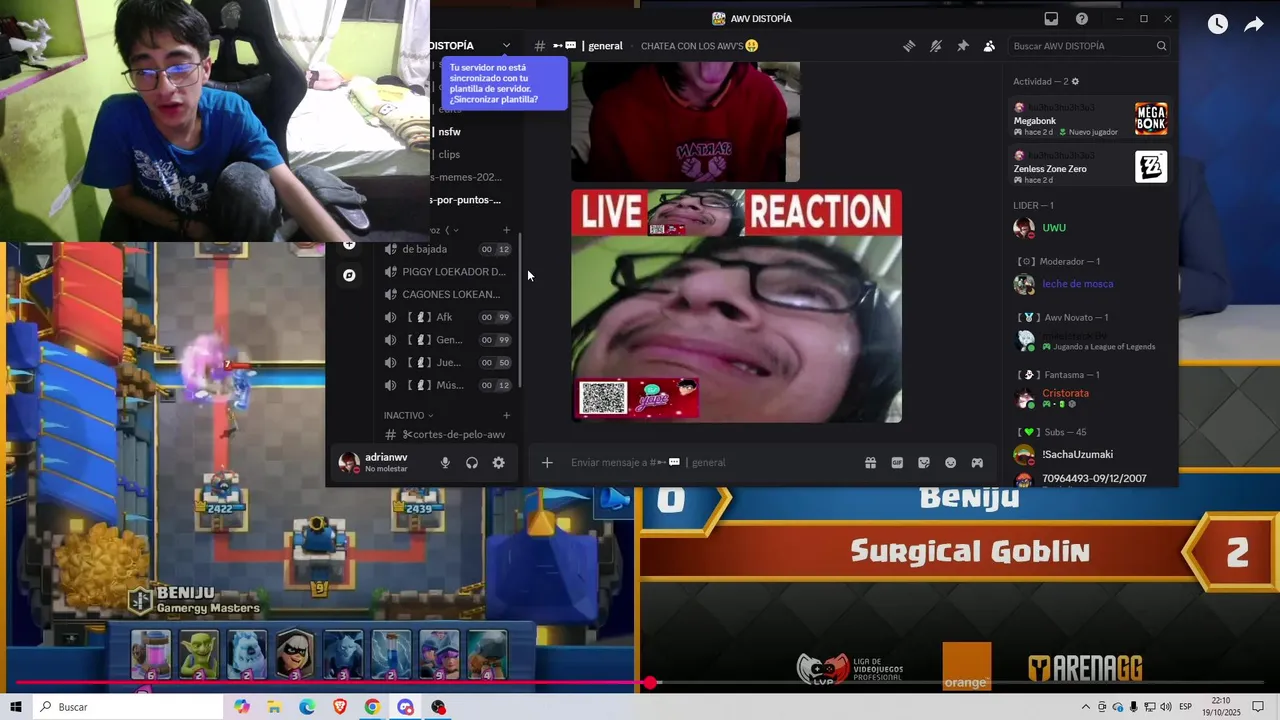Collapse the INACTIVO category
This screenshot has width=1280, height=720.
[x=408, y=415]
